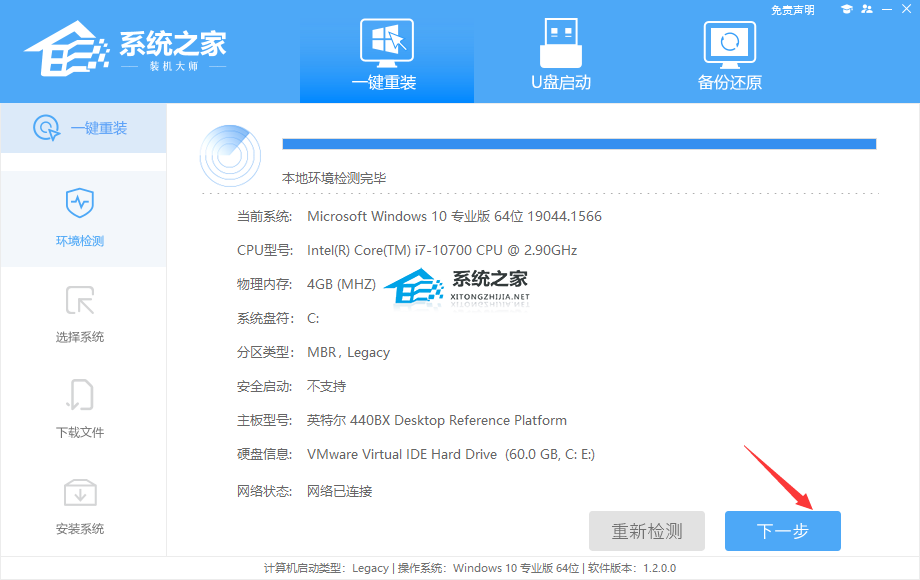Click the 重新检测 button
Screen dimensions: 920x580
(647, 531)
